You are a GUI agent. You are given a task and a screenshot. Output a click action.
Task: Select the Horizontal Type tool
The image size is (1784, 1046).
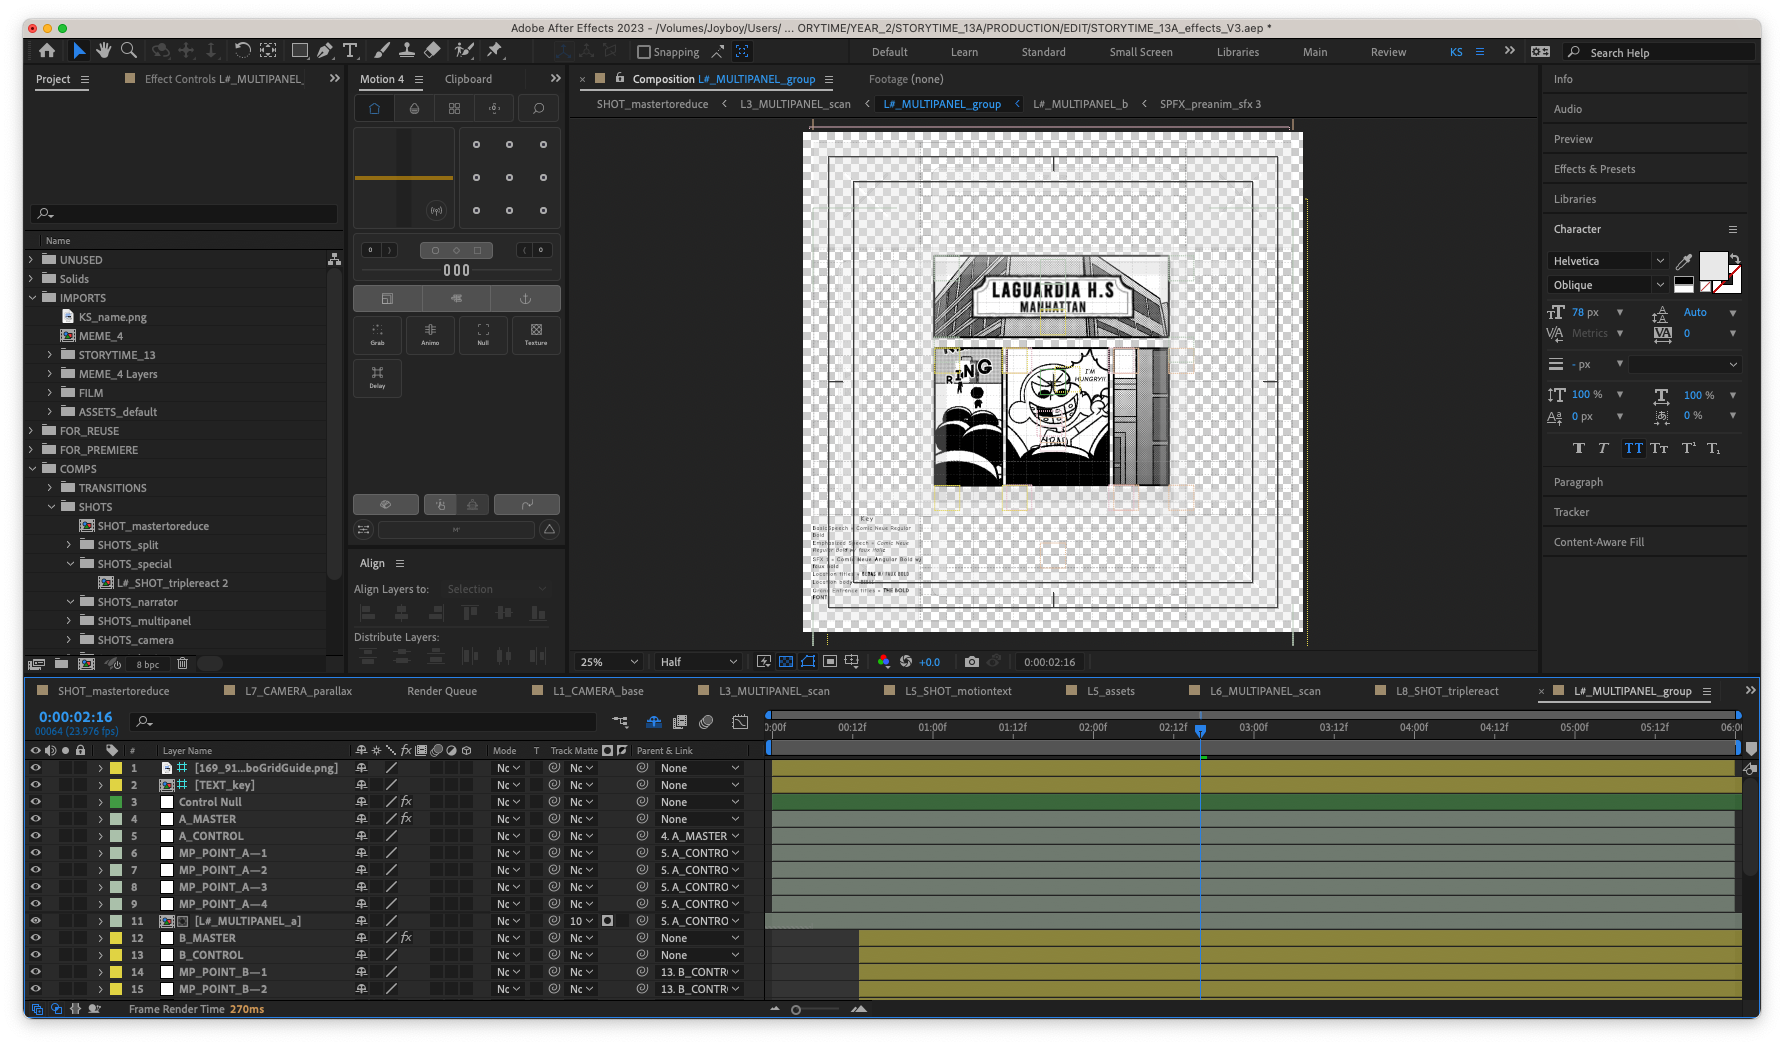coord(350,51)
